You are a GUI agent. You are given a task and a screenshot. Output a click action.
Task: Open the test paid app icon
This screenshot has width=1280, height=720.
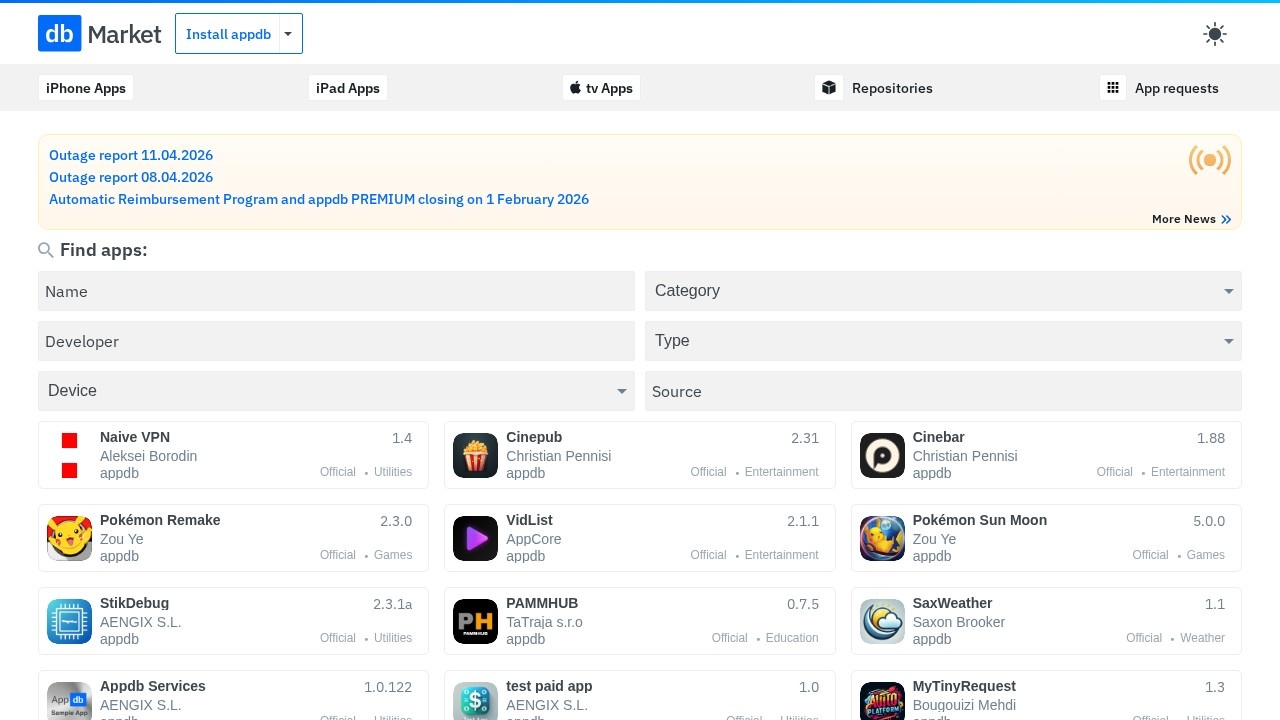475,701
